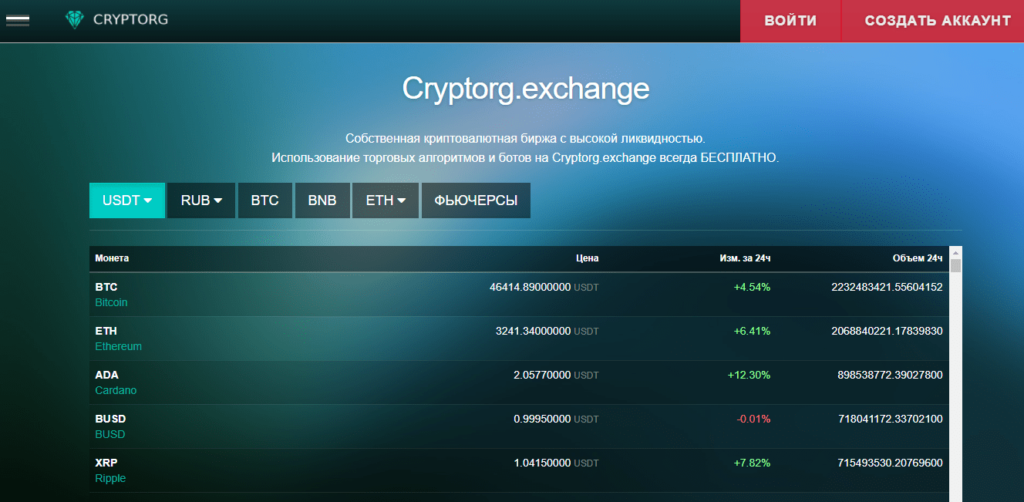Click the Cryptorg.exchange heading
Viewport: 1024px width, 502px height.
point(526,88)
